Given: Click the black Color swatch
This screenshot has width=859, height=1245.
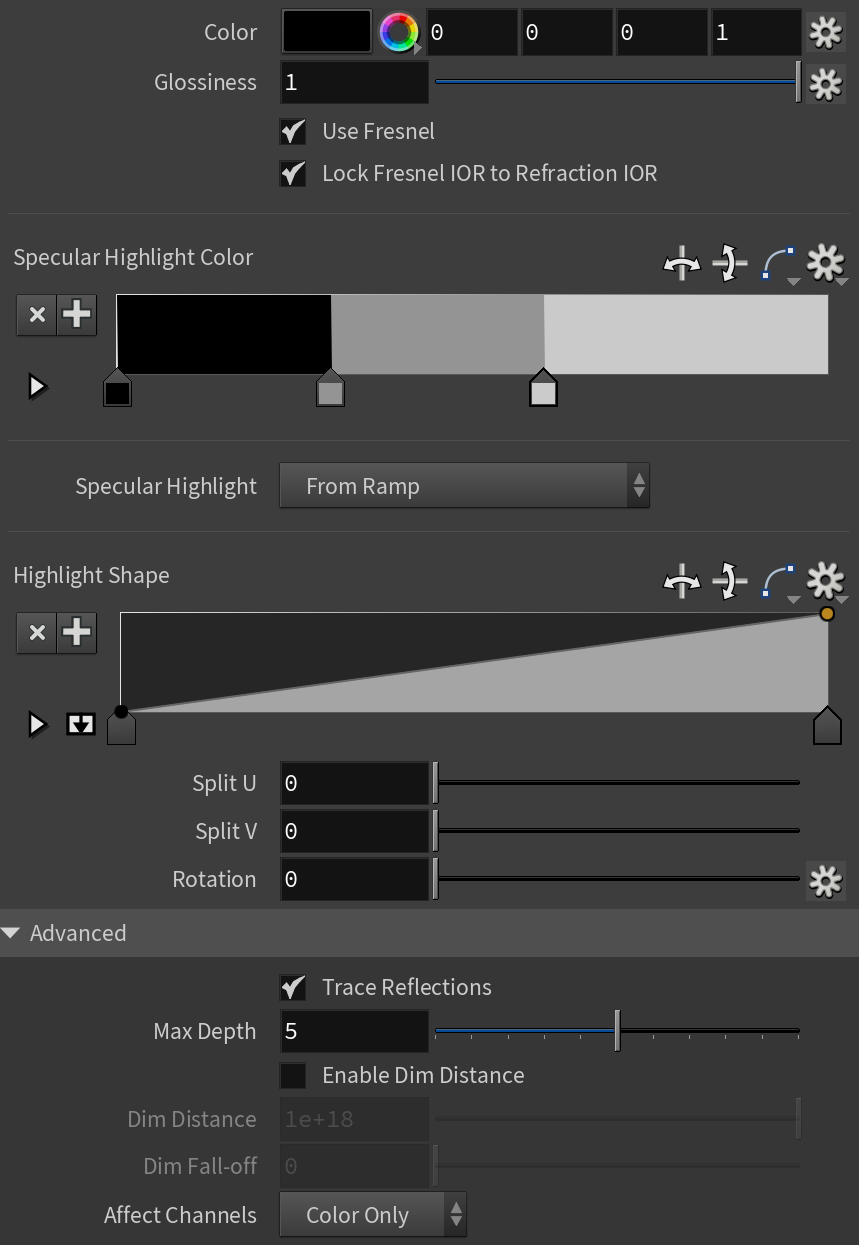Looking at the screenshot, I should pos(327,32).
